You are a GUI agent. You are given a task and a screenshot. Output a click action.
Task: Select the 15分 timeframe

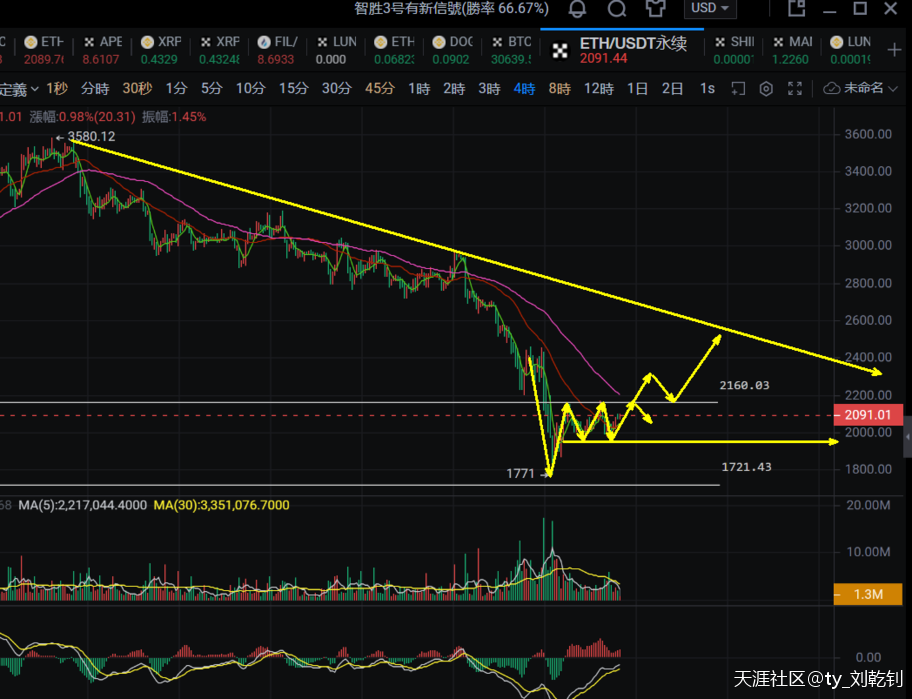pyautogui.click(x=293, y=88)
